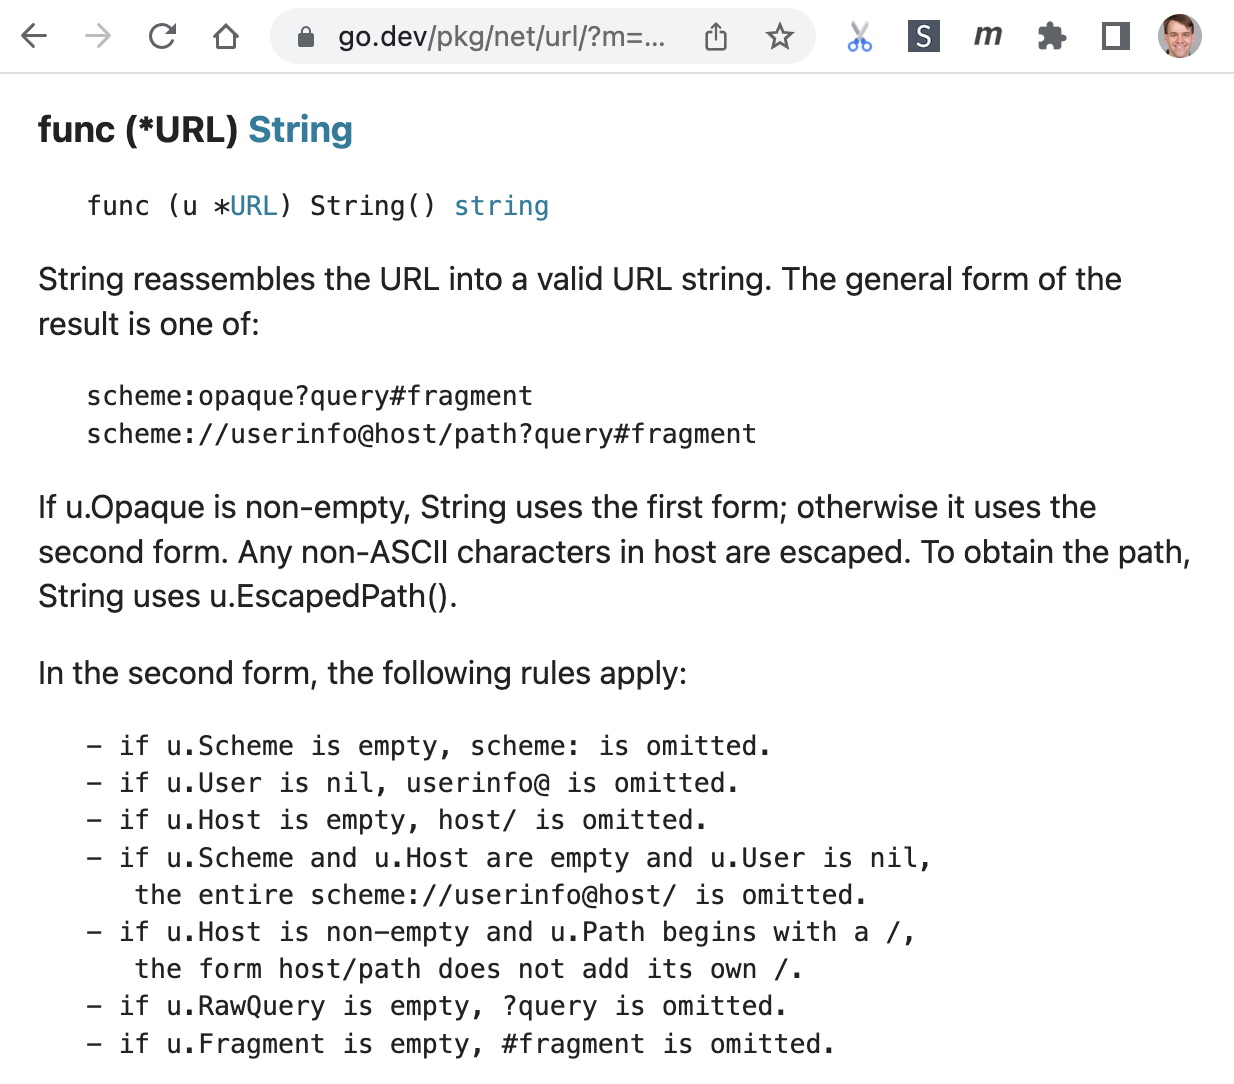Click the browser forward arrow
The width and height of the screenshot is (1234, 1084).
(98, 37)
